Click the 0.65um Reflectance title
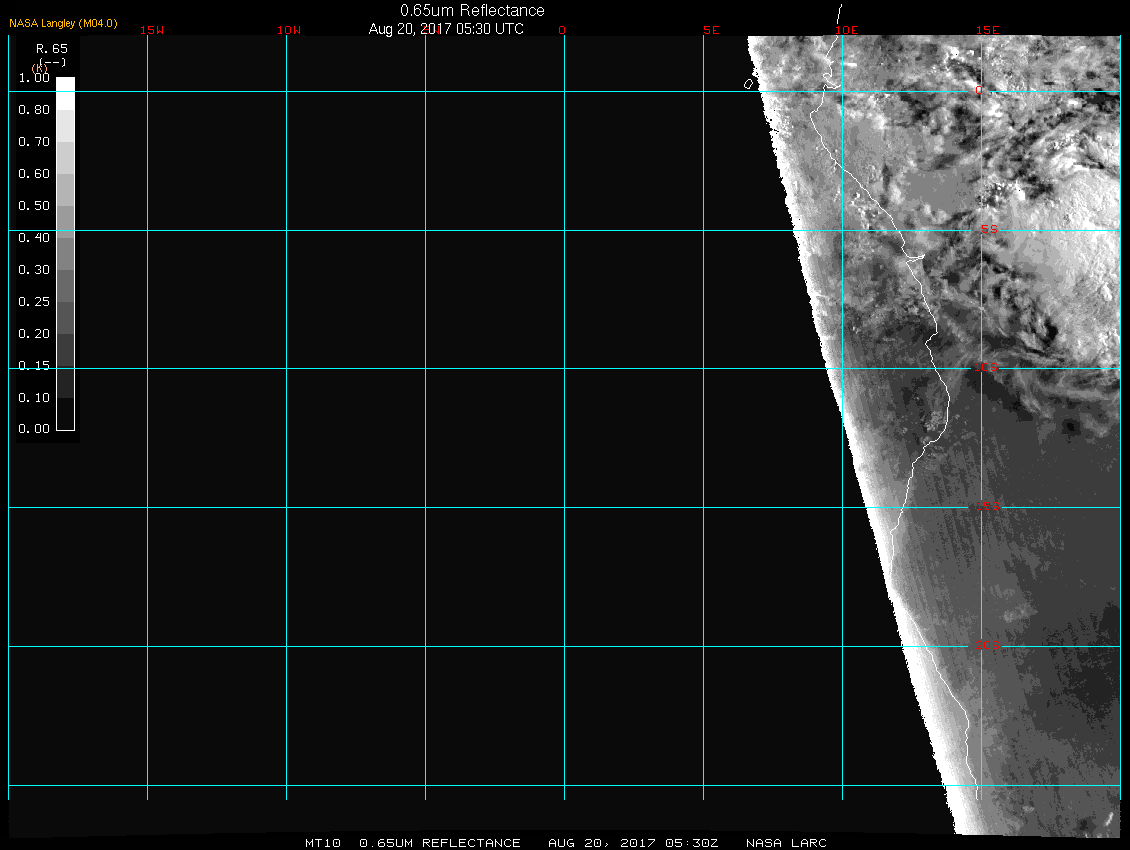The width and height of the screenshot is (1130, 850). 472,11
